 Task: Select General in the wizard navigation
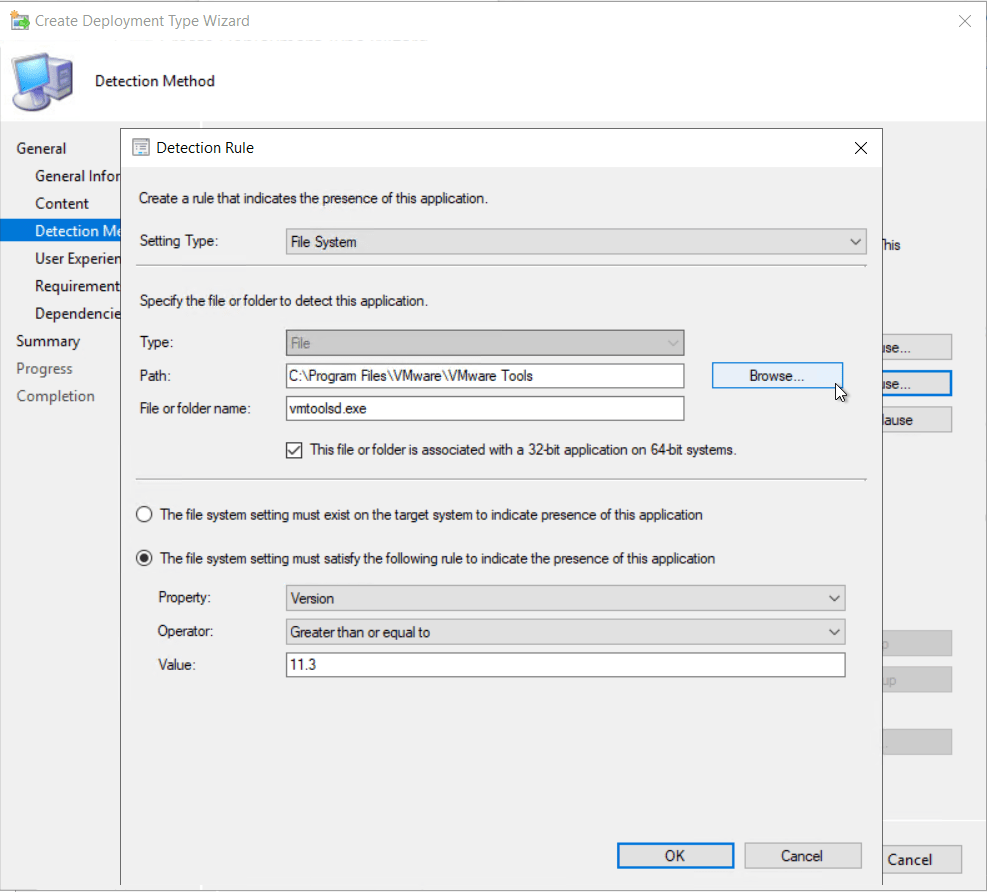[x=41, y=148]
